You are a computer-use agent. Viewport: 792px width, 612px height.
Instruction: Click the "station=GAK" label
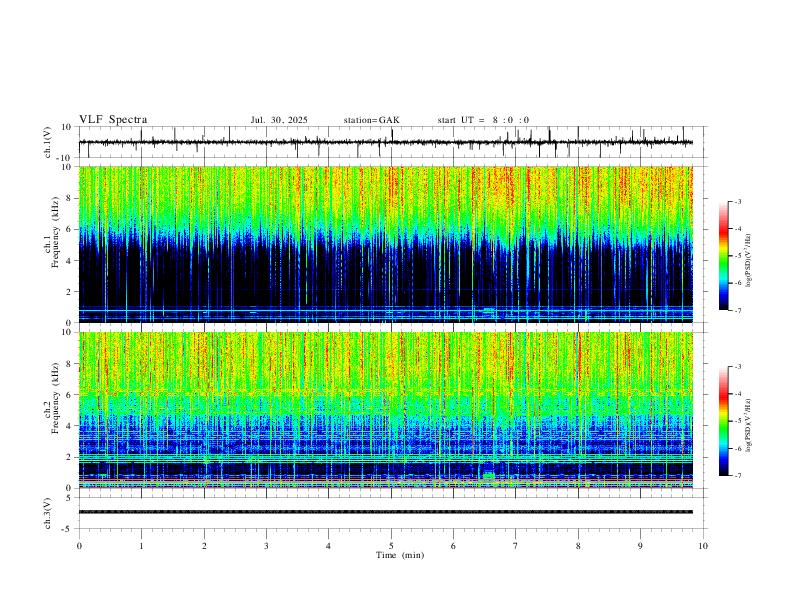pos(371,120)
